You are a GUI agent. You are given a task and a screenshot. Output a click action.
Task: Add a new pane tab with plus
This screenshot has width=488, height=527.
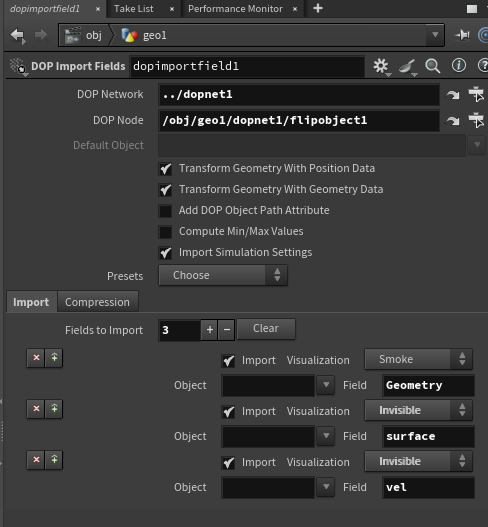pyautogui.click(x=318, y=8)
